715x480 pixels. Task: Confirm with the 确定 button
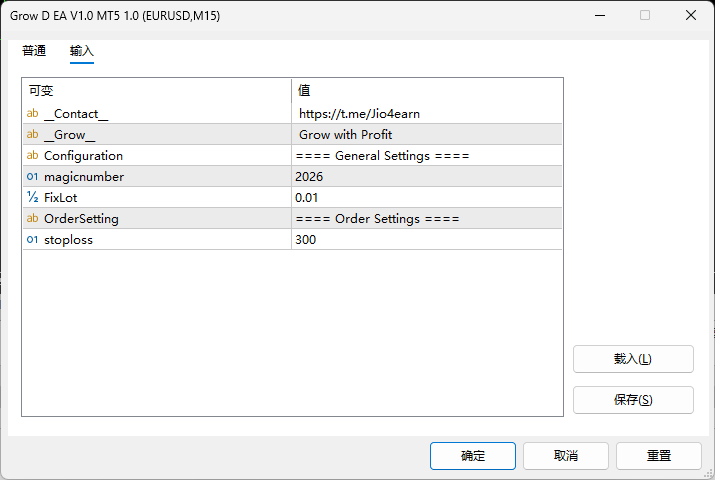473,456
